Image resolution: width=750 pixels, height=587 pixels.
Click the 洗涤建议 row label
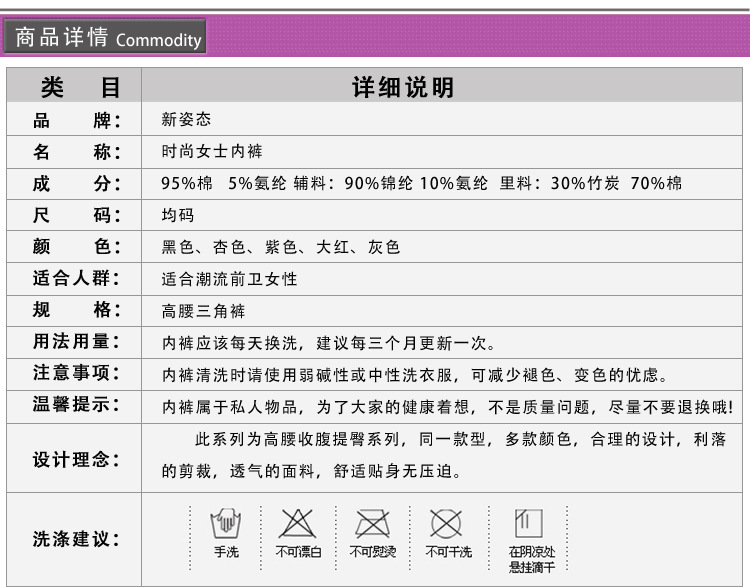[x=76, y=539]
